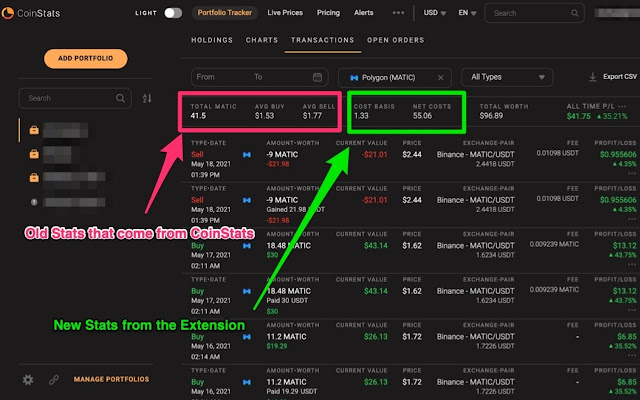Click the -9 MATIC amount in first row
This screenshot has width=640, height=400.
pyautogui.click(x=282, y=154)
